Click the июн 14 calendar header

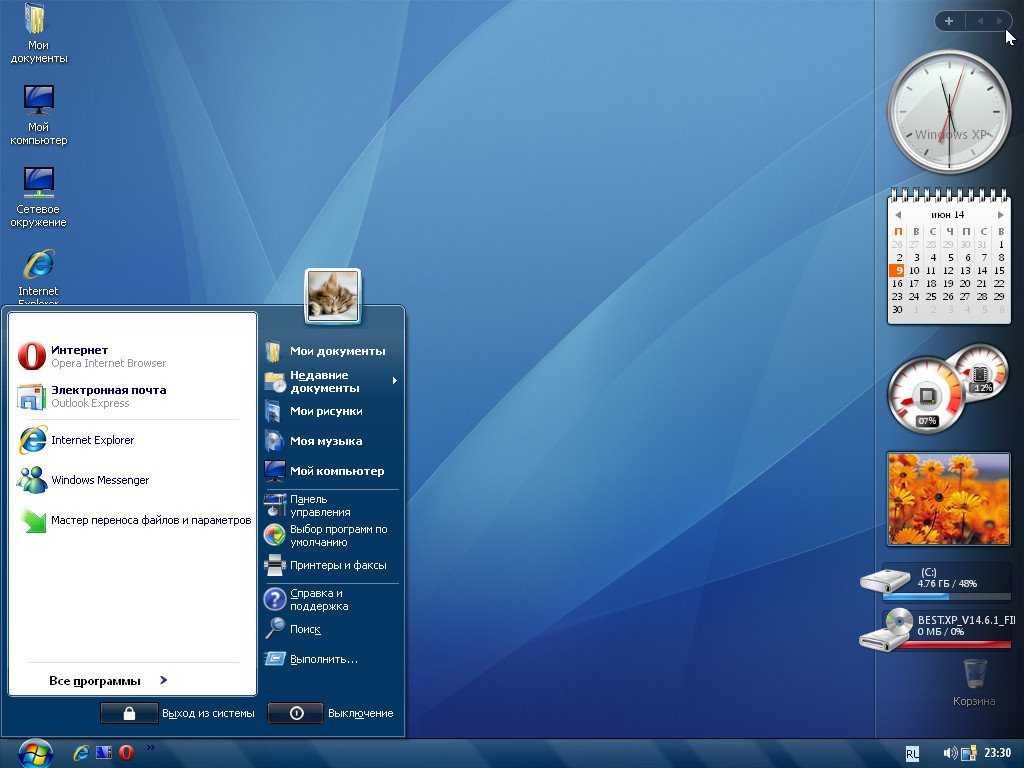(x=948, y=215)
